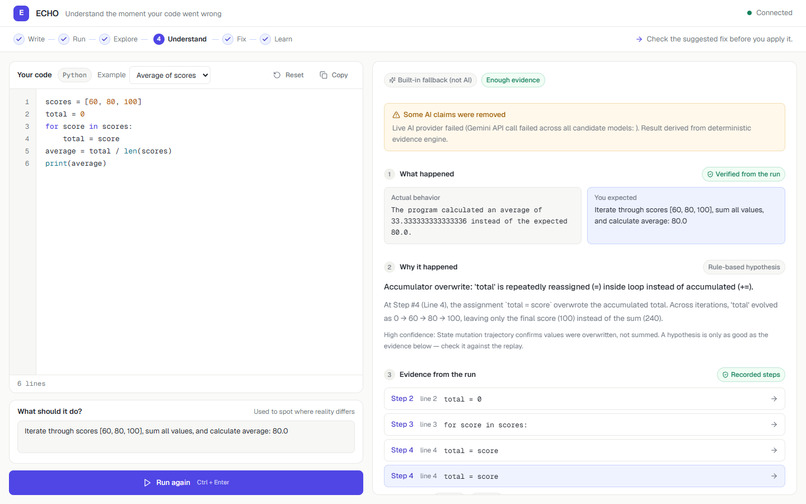This screenshot has width=806, height=504.
Task: Open Step 2 row arrow icon
Action: click(x=774, y=399)
